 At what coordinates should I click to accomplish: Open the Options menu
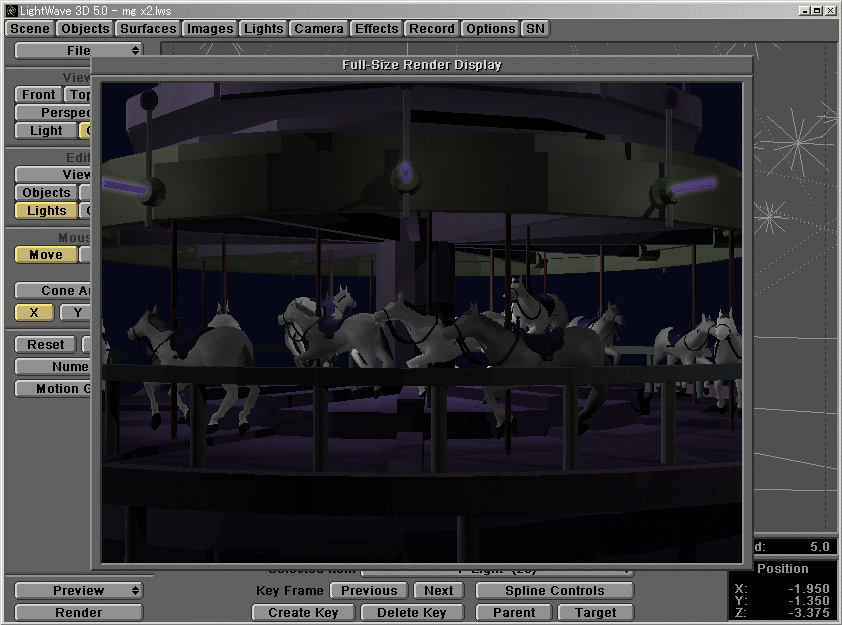pos(490,28)
